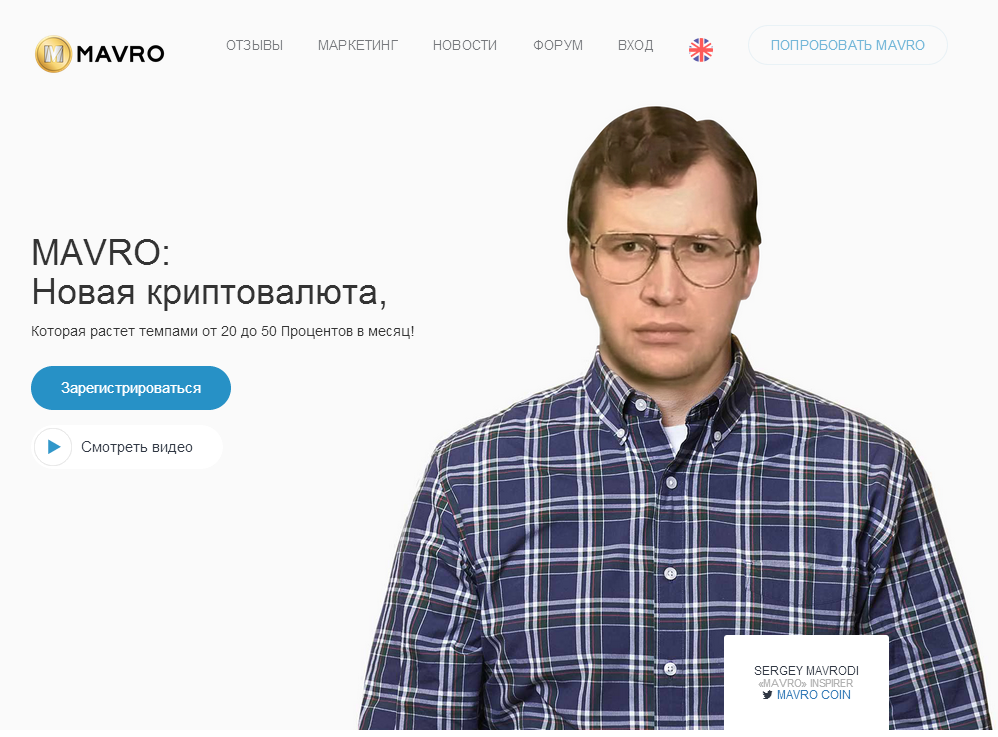Click the blue Зарегистрироваться button
The width and height of the screenshot is (998, 737).
(x=131, y=388)
